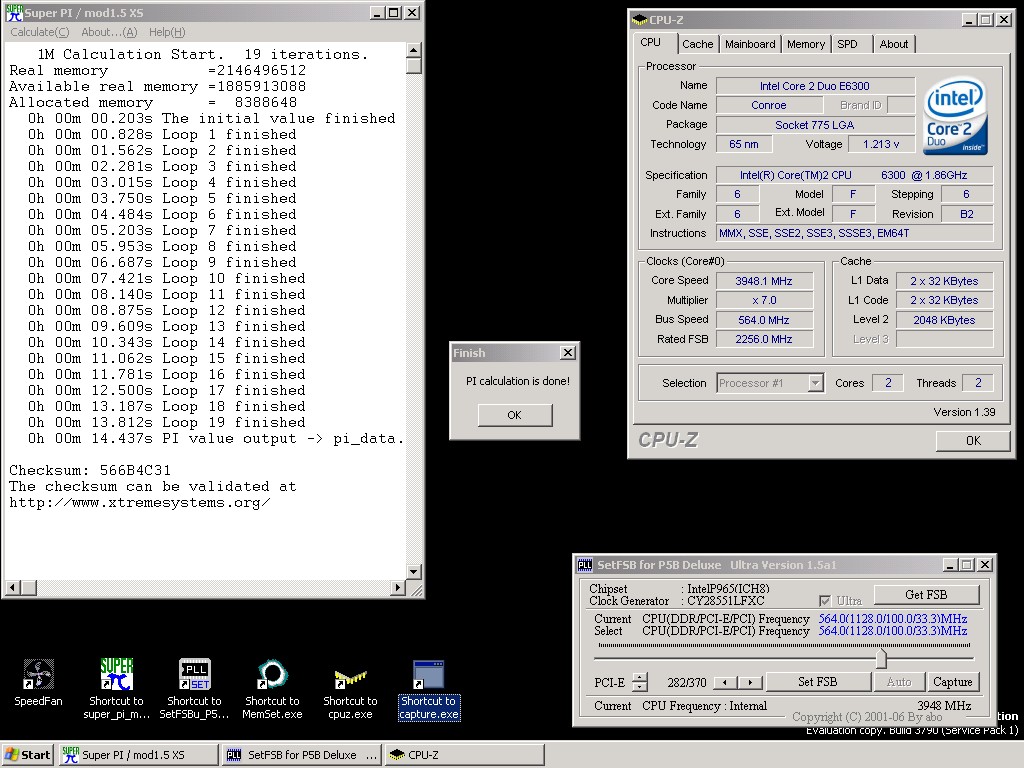Click the Code Name Conroe field
The width and height of the screenshot is (1024, 768).
point(769,105)
